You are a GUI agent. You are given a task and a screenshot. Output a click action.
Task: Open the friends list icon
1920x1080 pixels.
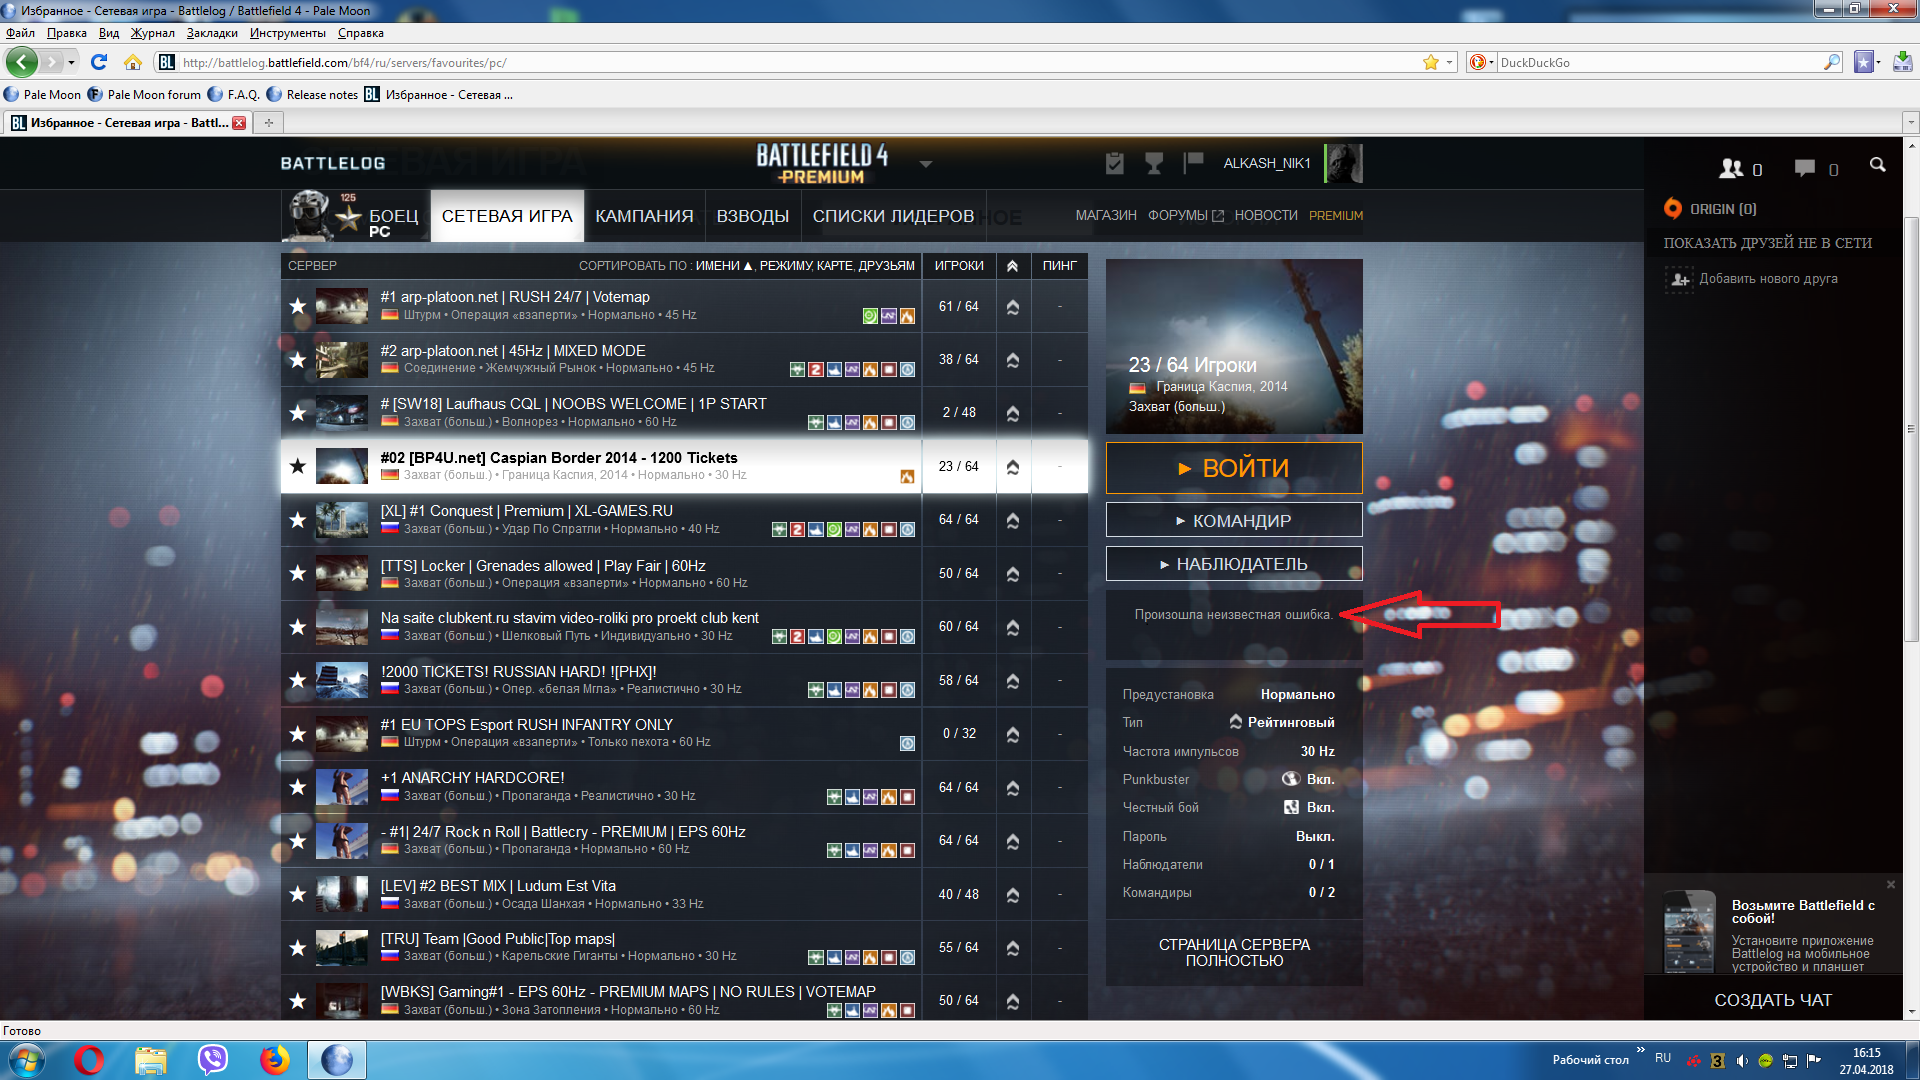pyautogui.click(x=1731, y=169)
